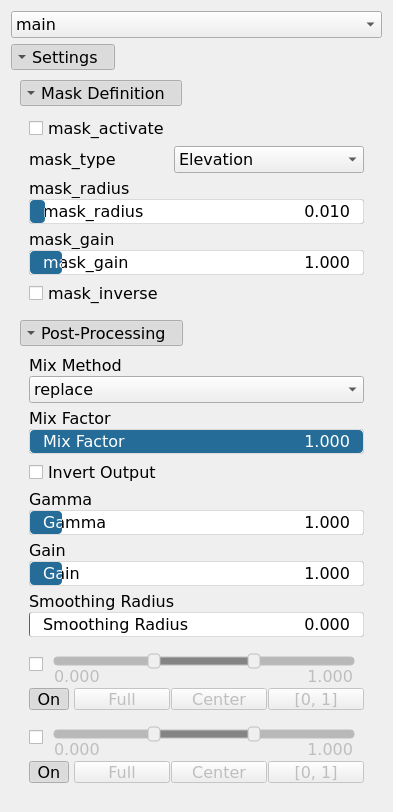Open the mask_type Elevation dropdown
This screenshot has height=812, width=393.
coord(269,160)
